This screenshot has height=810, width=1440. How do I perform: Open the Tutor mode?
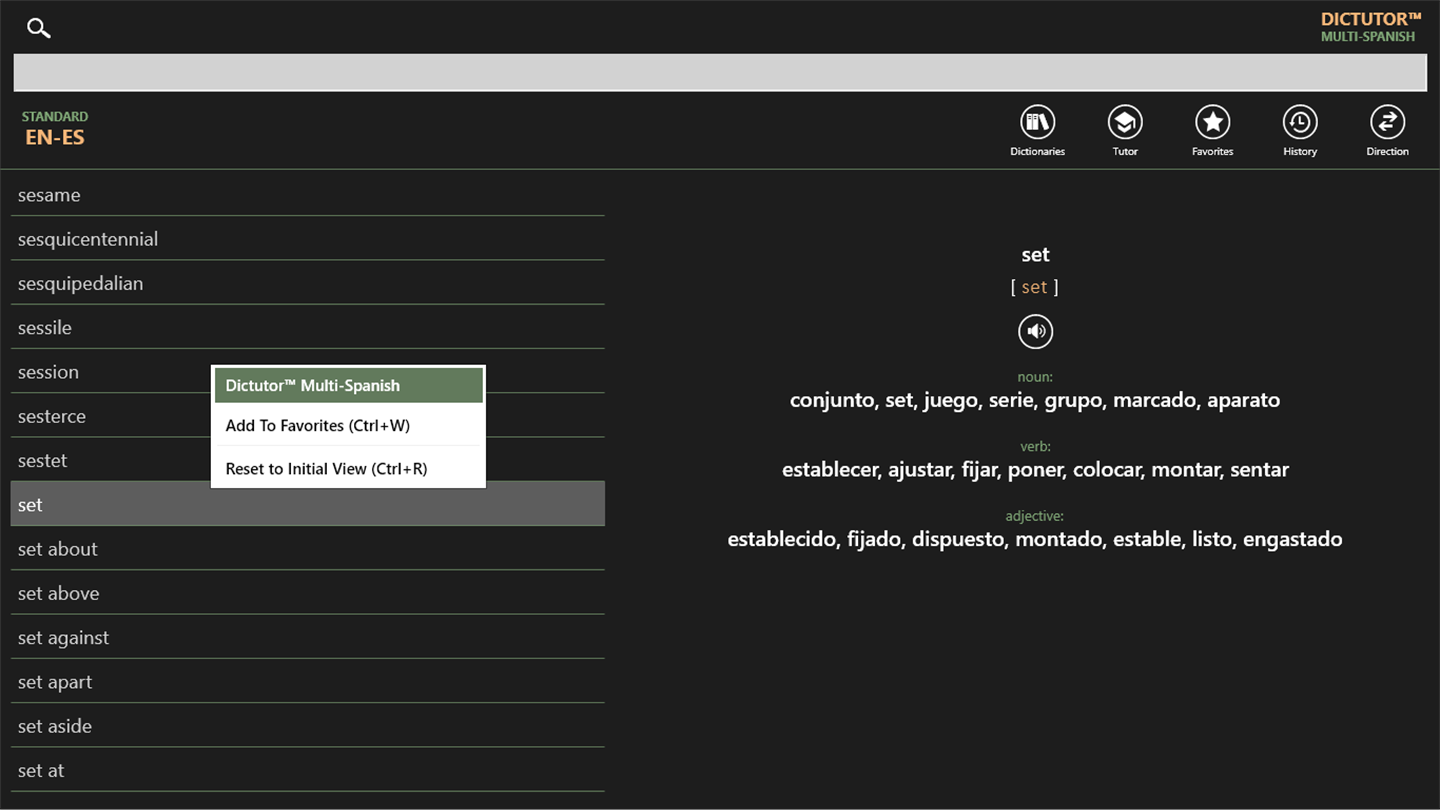(x=1125, y=131)
